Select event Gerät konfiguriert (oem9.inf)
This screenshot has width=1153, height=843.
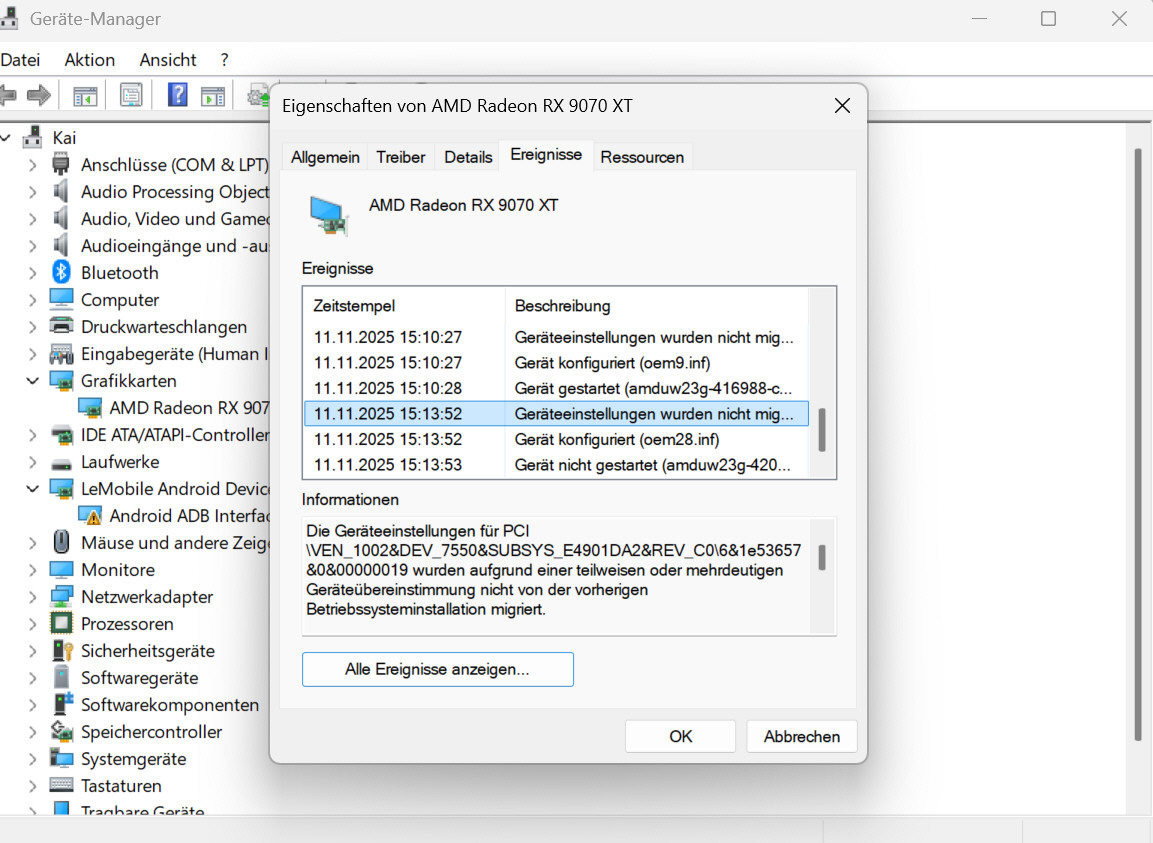point(557,363)
